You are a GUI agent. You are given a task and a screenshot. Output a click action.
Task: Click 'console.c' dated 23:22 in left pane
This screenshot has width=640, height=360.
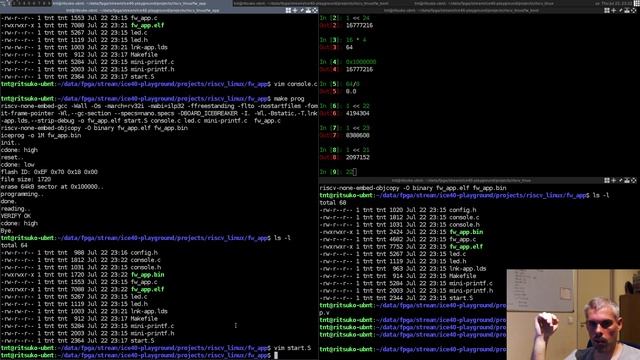point(146,260)
